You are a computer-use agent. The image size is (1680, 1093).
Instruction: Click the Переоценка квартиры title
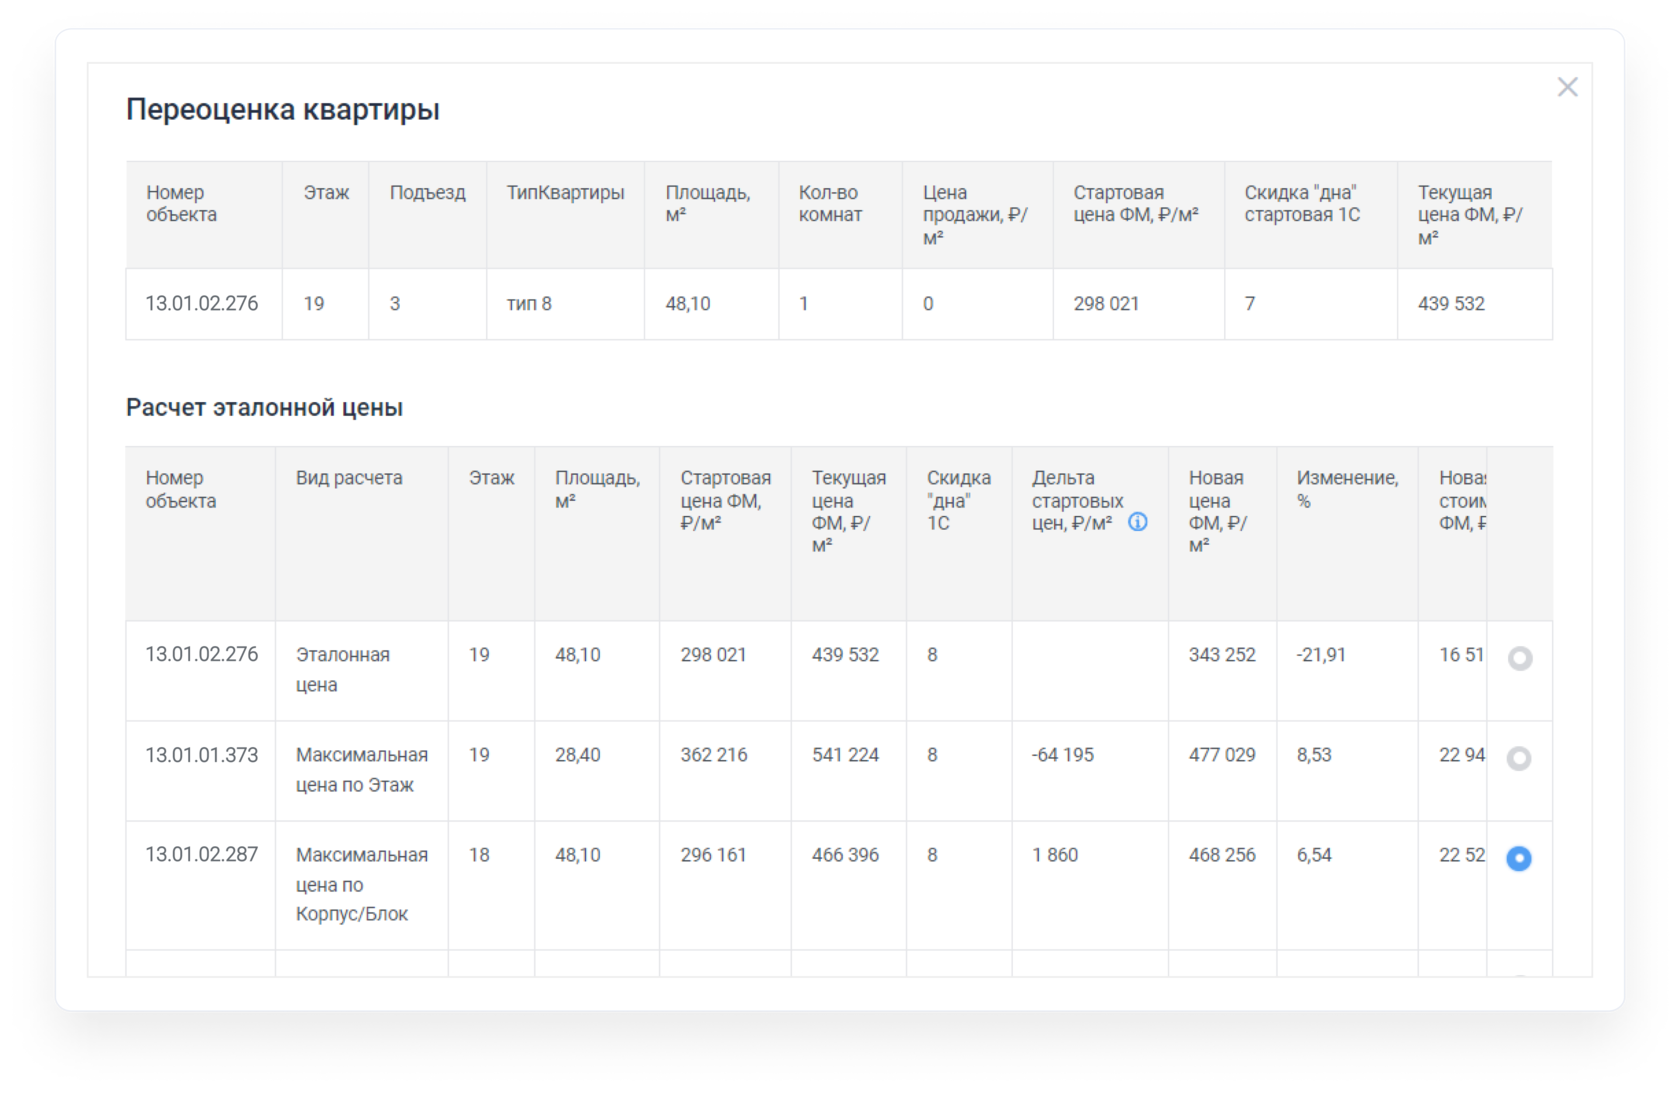283,109
